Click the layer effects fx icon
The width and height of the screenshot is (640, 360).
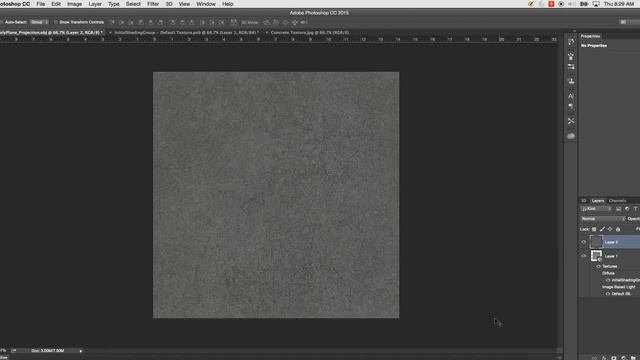click(604, 358)
